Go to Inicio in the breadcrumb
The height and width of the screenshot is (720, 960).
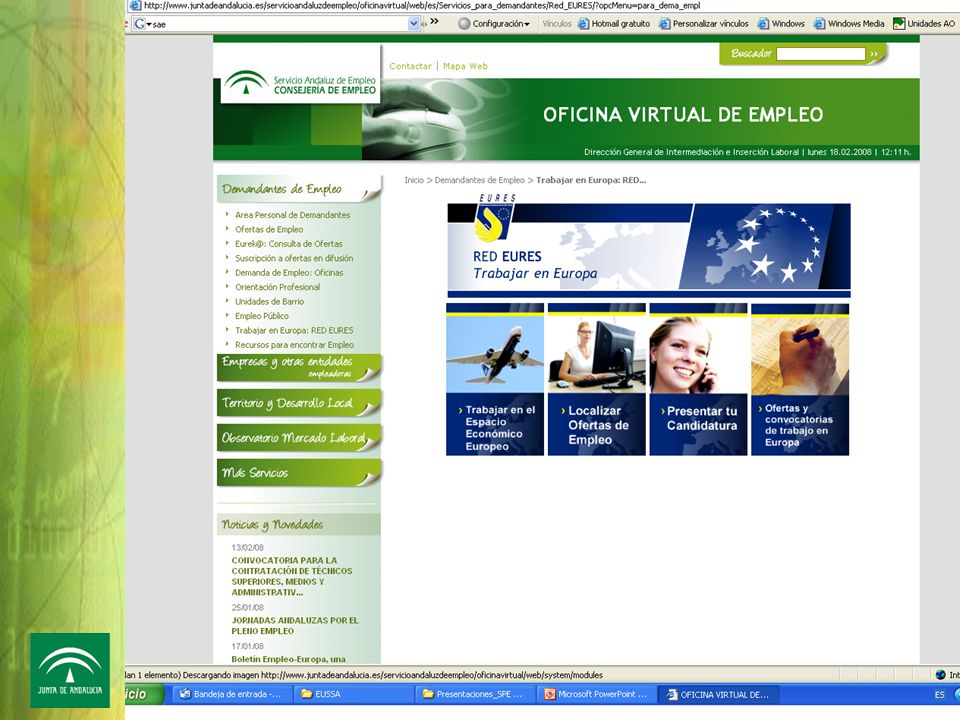(x=414, y=180)
